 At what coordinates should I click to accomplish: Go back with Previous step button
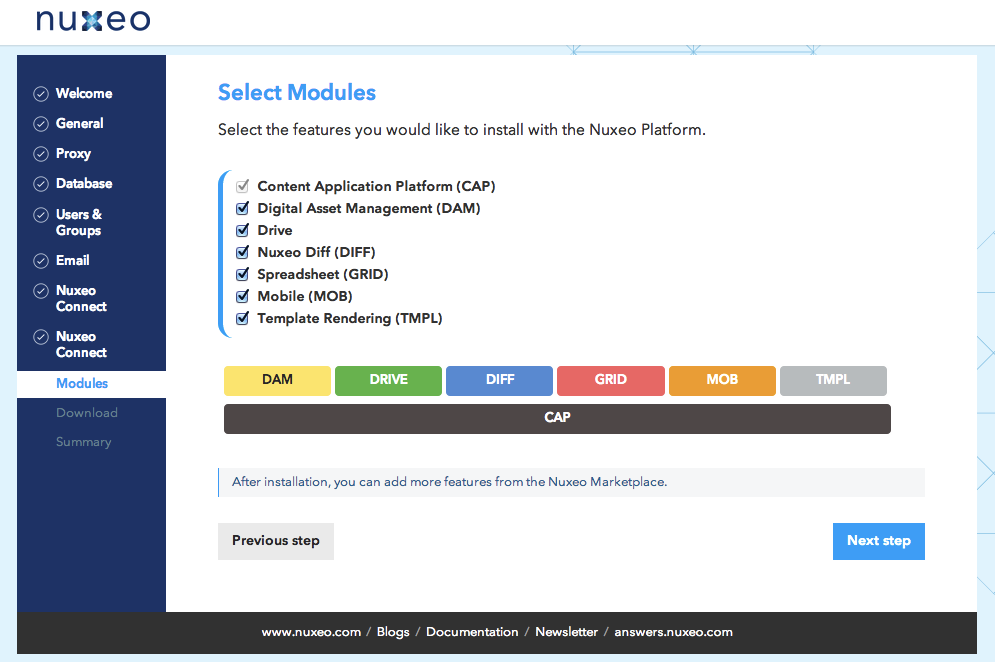pyautogui.click(x=276, y=541)
